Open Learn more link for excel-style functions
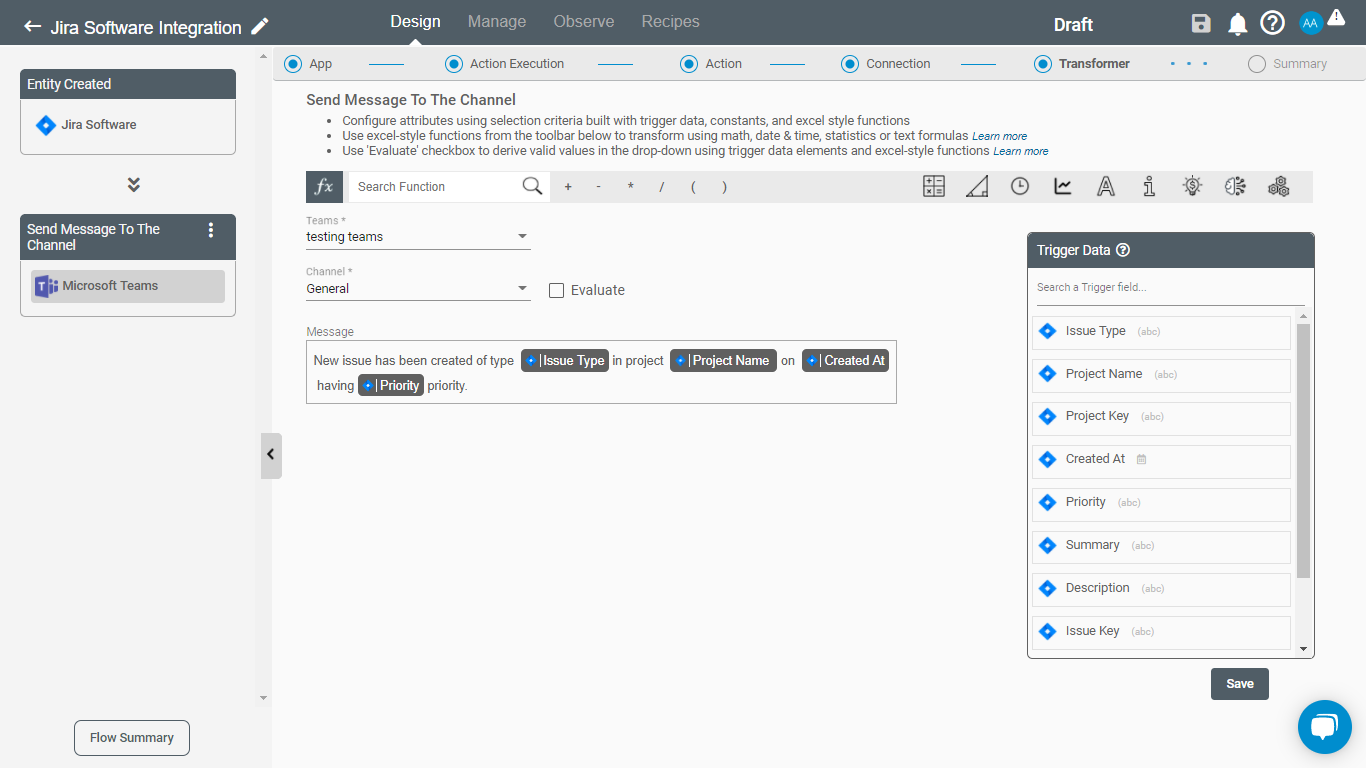Screen dimensions: 1366x768 [999, 136]
